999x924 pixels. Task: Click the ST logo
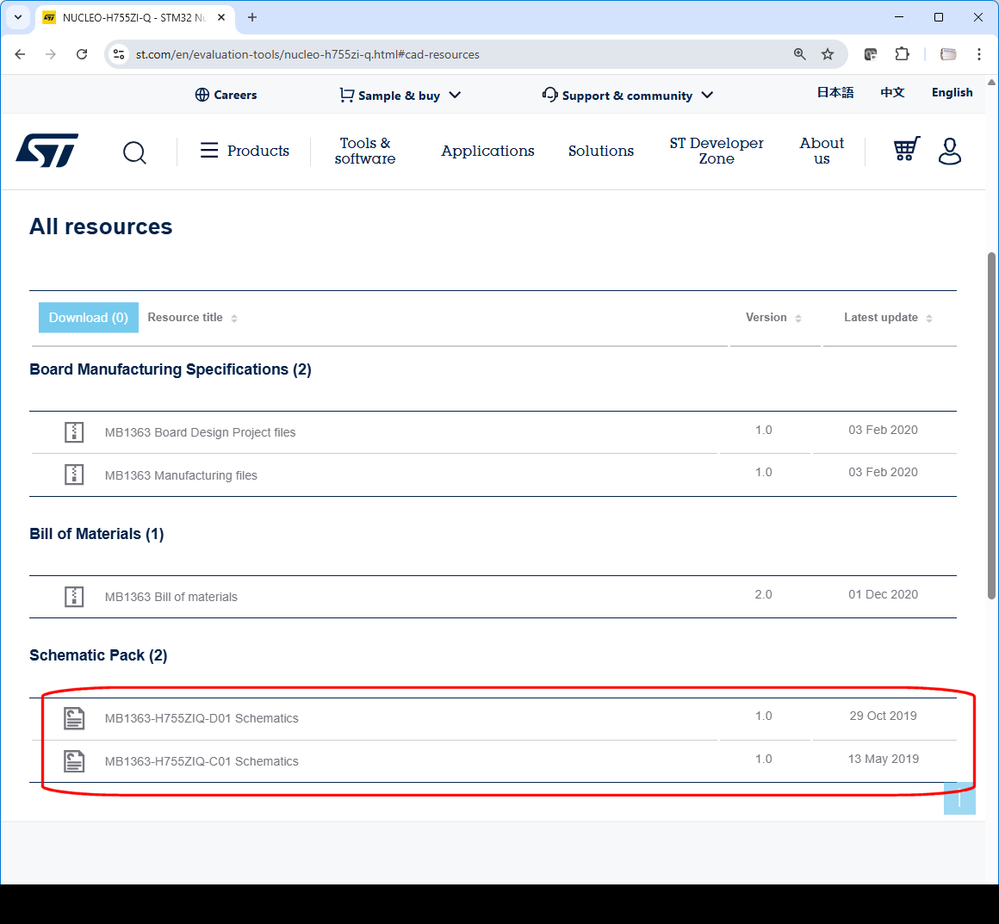pos(47,150)
